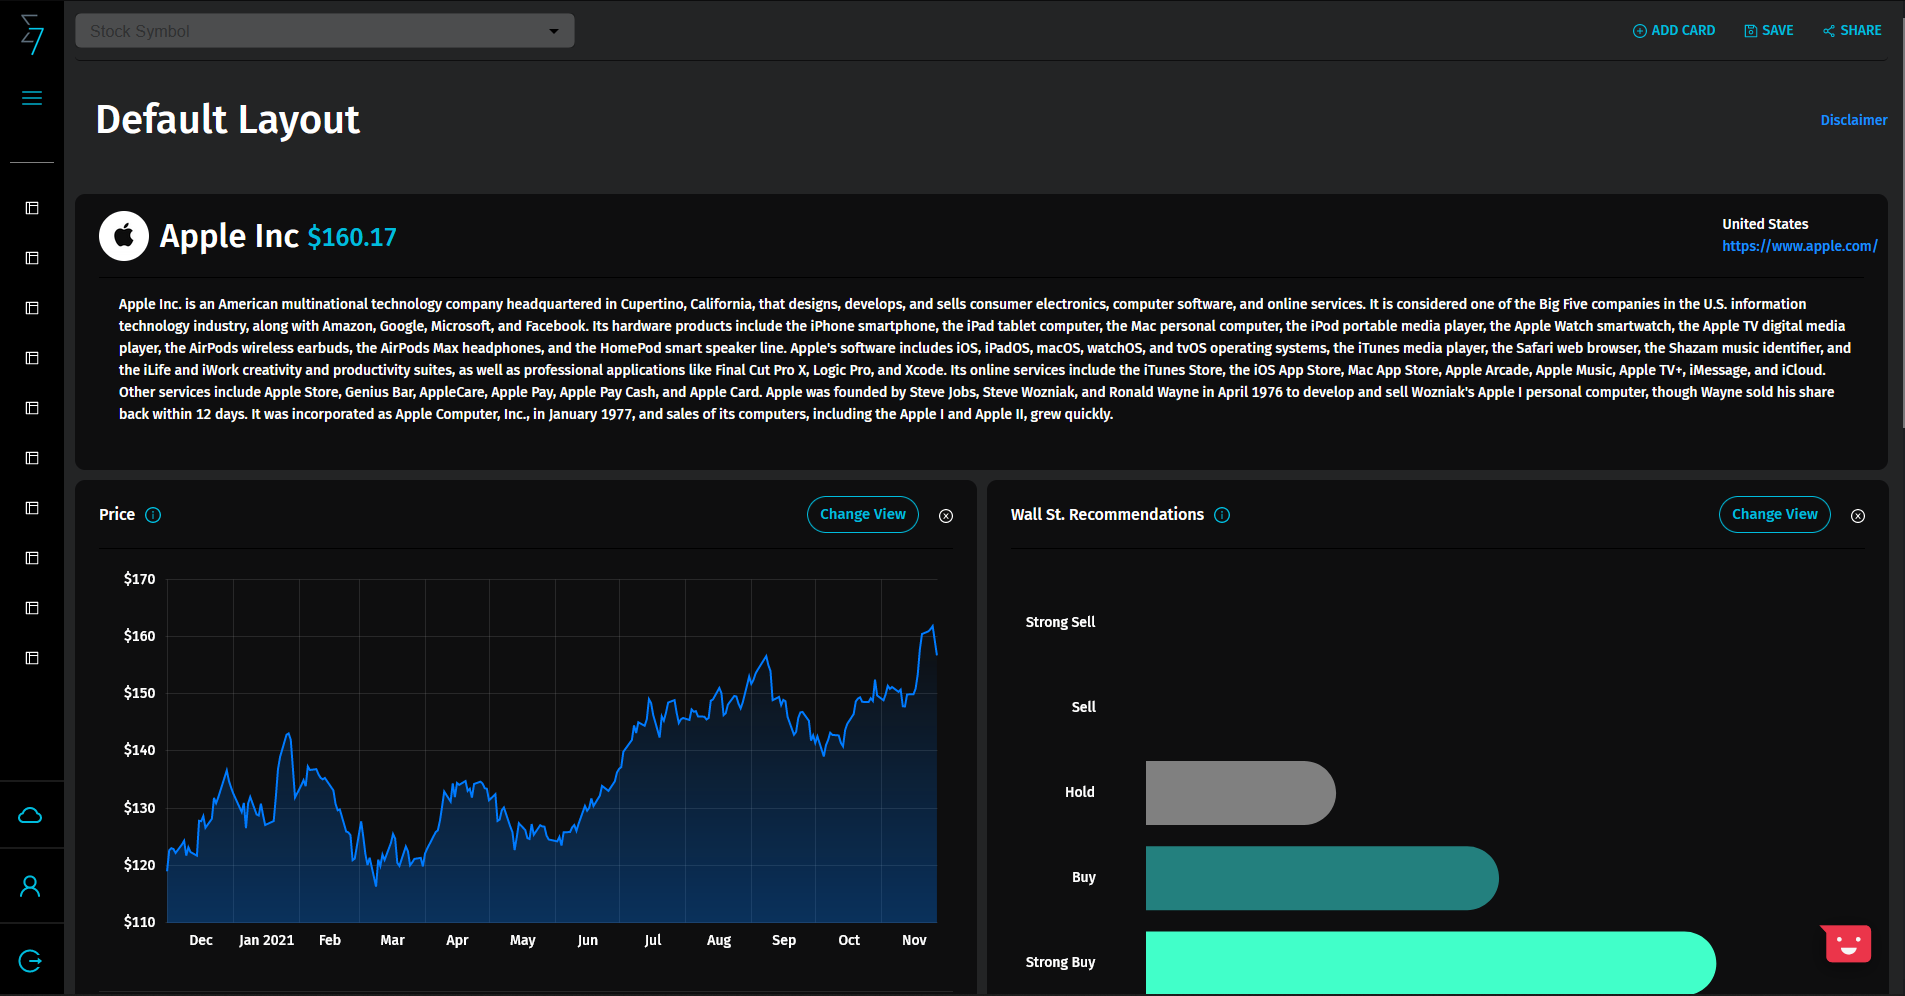This screenshot has width=1905, height=996.
Task: Click SAVE to store the layout
Action: tap(1768, 30)
